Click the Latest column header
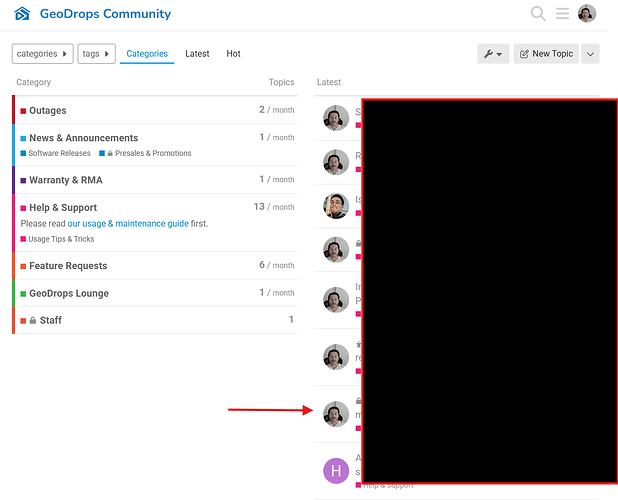Viewport: 618px width, 500px height. [x=329, y=82]
